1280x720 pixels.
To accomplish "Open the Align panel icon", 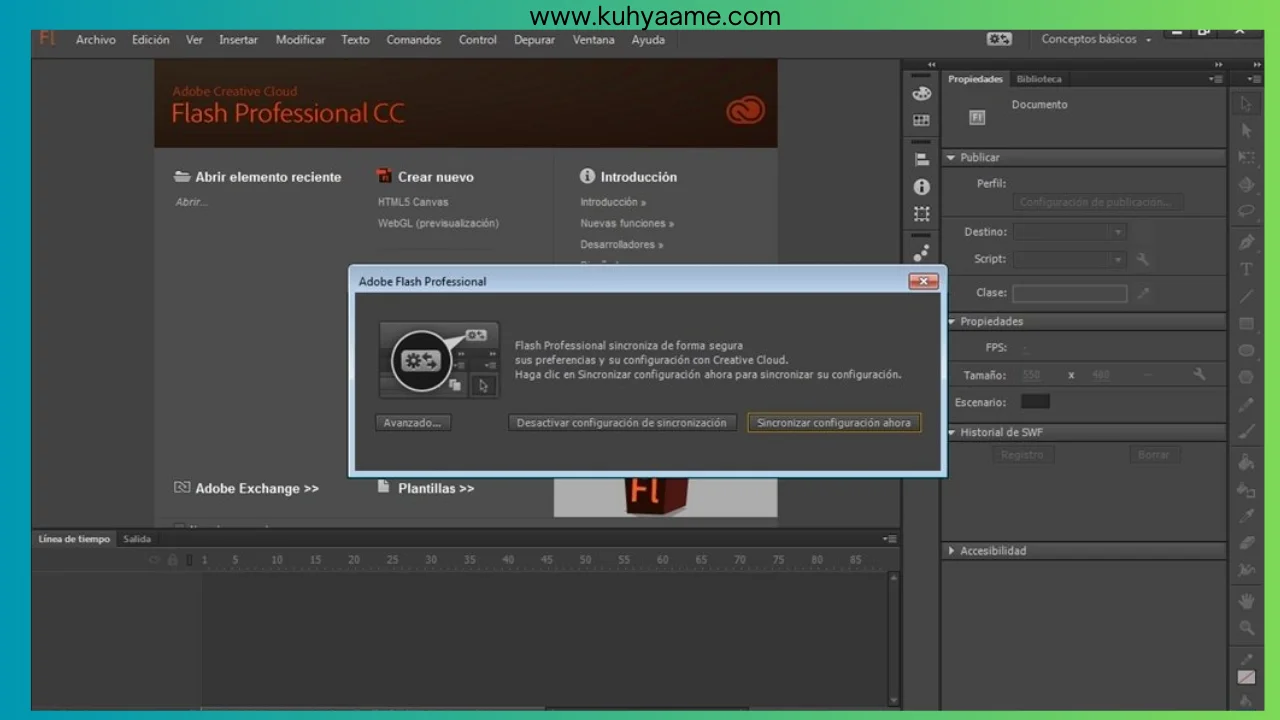I will 922,159.
